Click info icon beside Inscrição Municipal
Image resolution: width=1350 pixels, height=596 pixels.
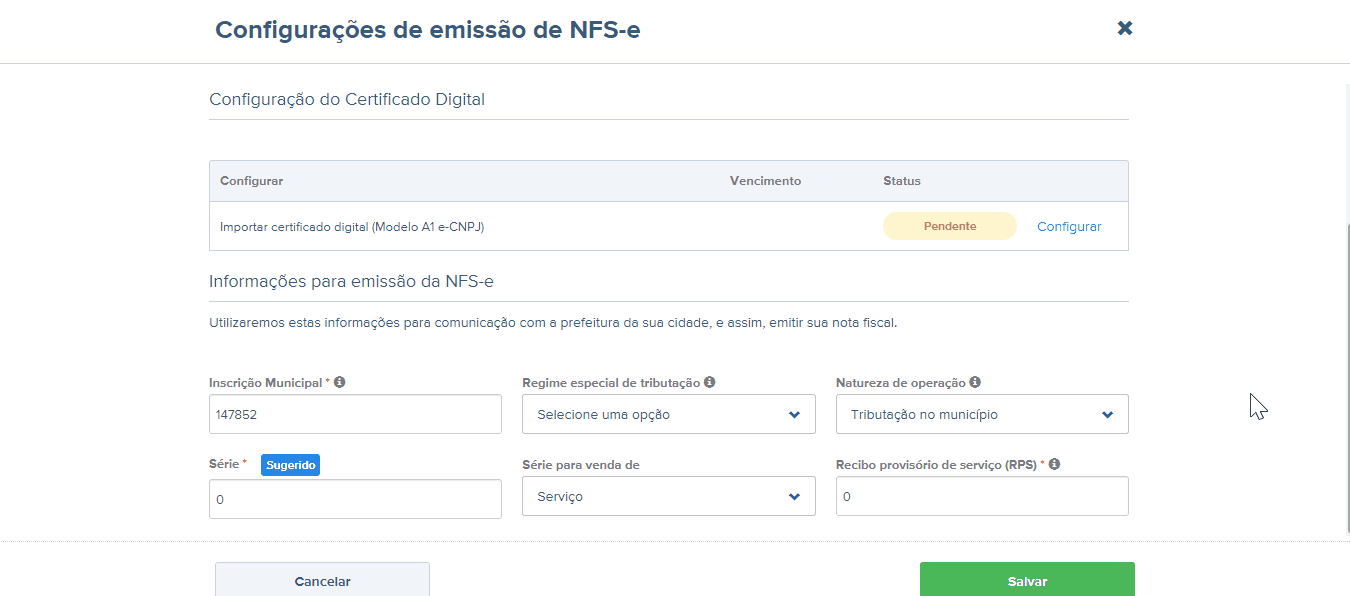point(340,382)
